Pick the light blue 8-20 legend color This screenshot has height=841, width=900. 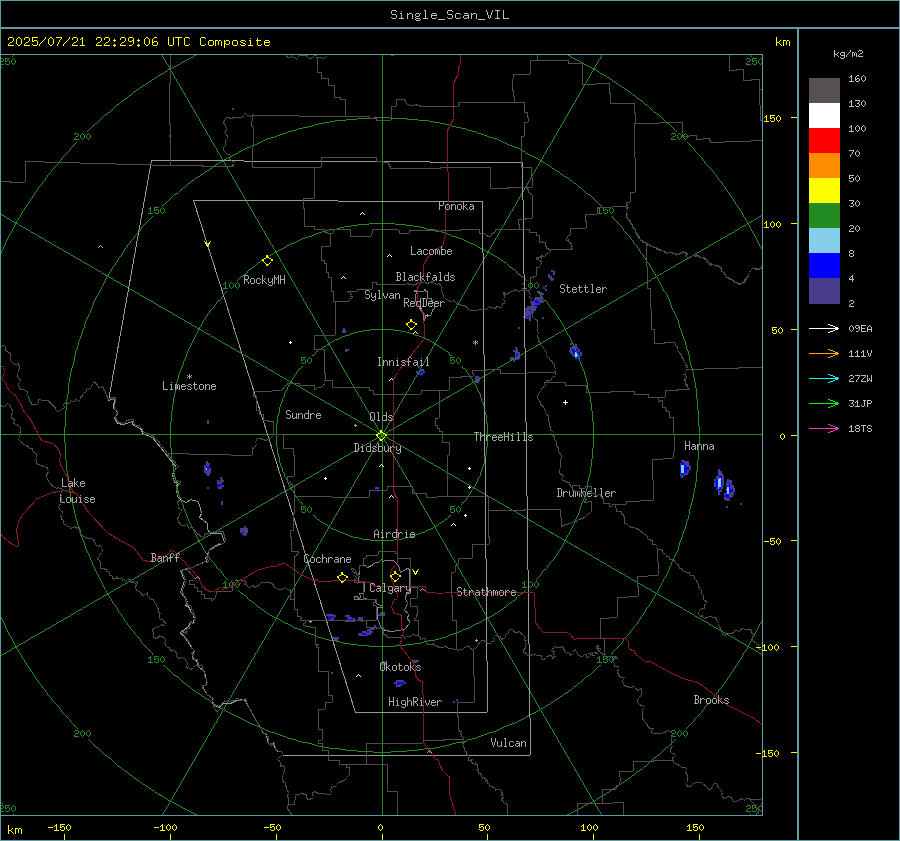(x=824, y=241)
